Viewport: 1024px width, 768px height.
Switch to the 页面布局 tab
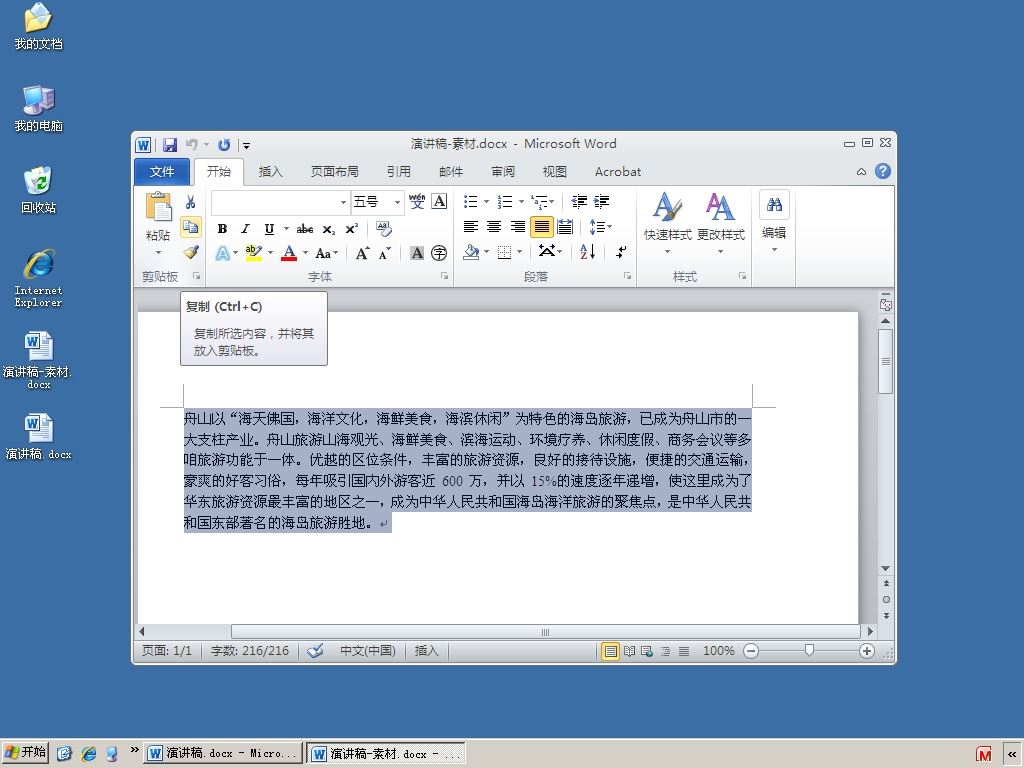tap(334, 172)
